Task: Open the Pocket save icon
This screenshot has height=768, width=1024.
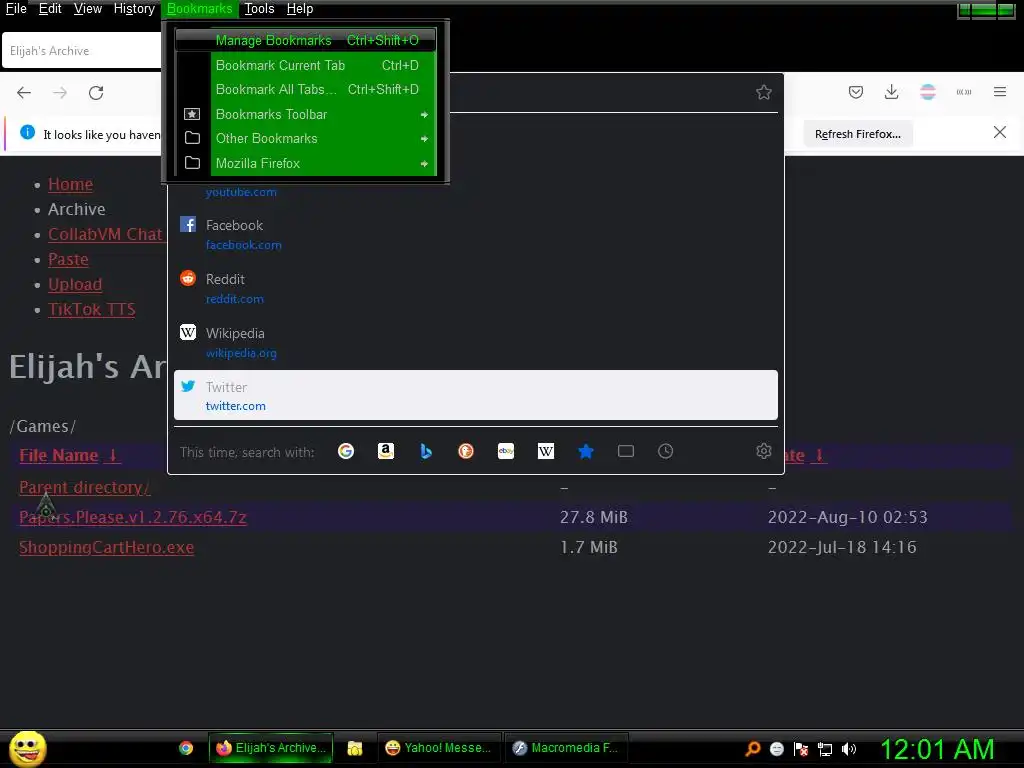Action: click(x=856, y=92)
